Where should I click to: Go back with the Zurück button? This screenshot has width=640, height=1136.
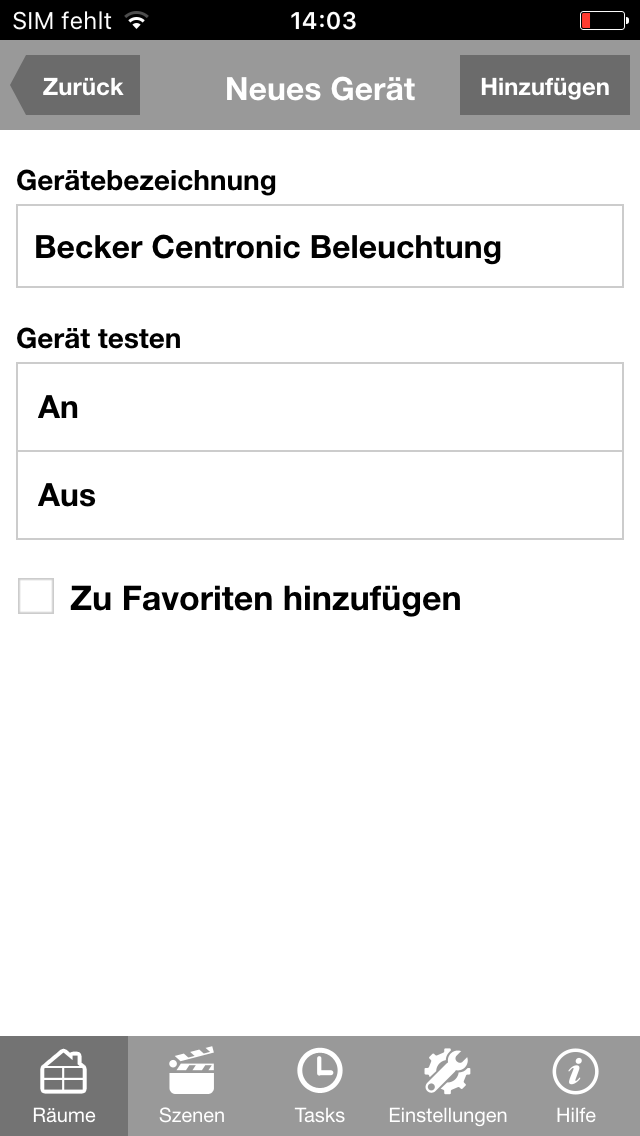[77, 86]
